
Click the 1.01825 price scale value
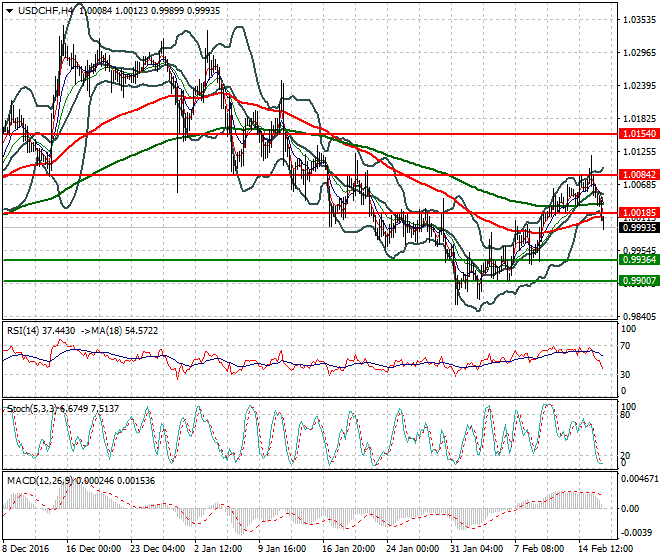[x=639, y=119]
